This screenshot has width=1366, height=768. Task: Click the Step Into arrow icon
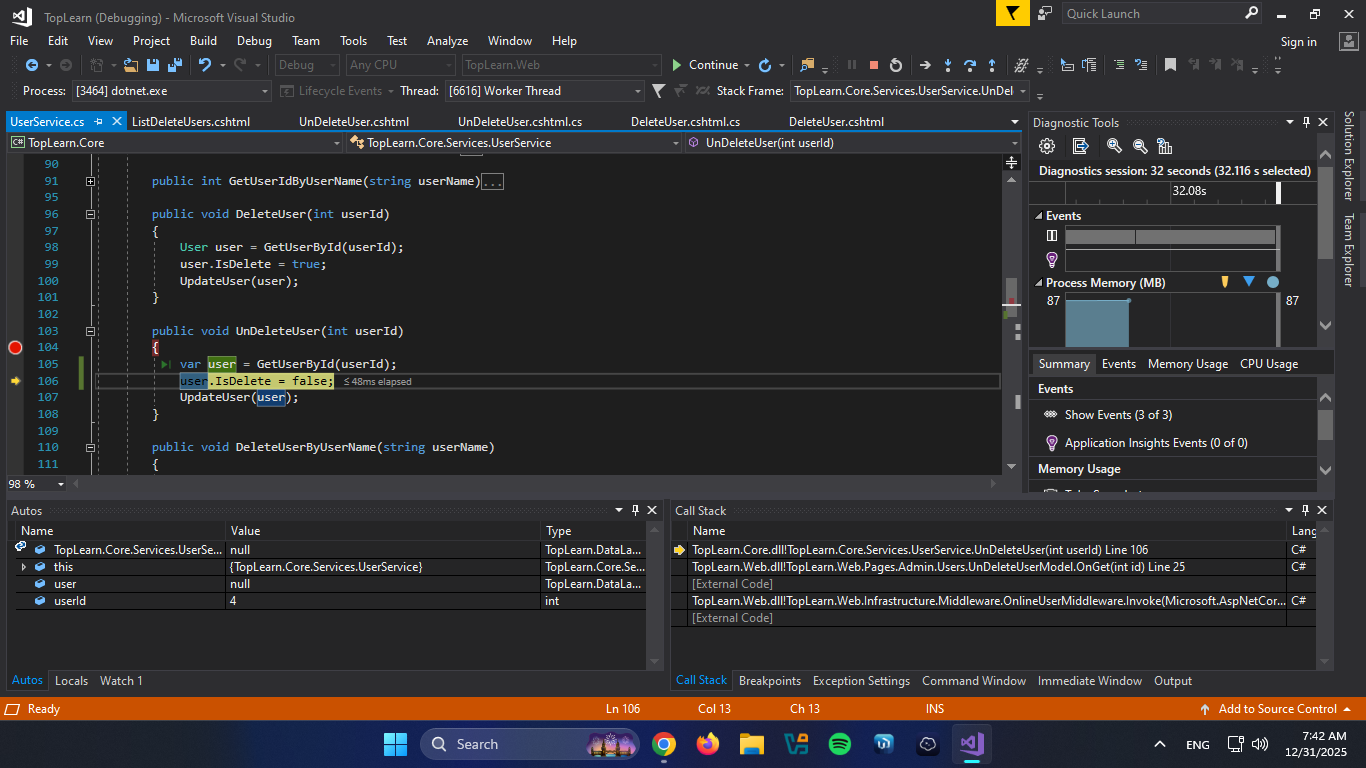click(x=948, y=65)
